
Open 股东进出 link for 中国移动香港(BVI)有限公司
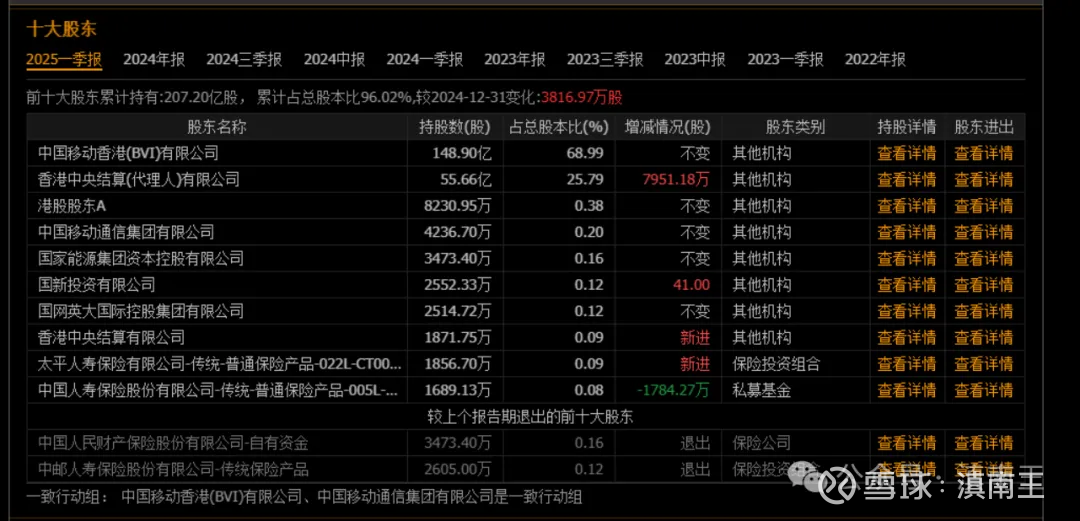pyautogui.click(x=984, y=153)
